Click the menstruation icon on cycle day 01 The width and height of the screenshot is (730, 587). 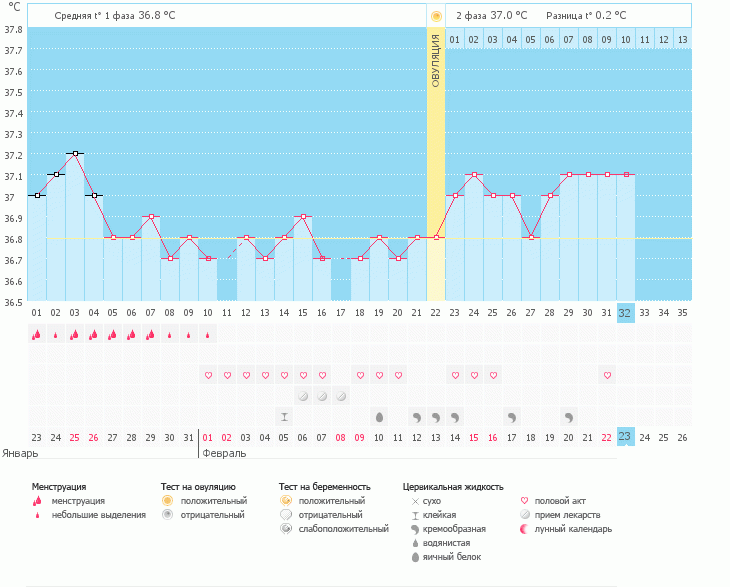click(x=37, y=335)
